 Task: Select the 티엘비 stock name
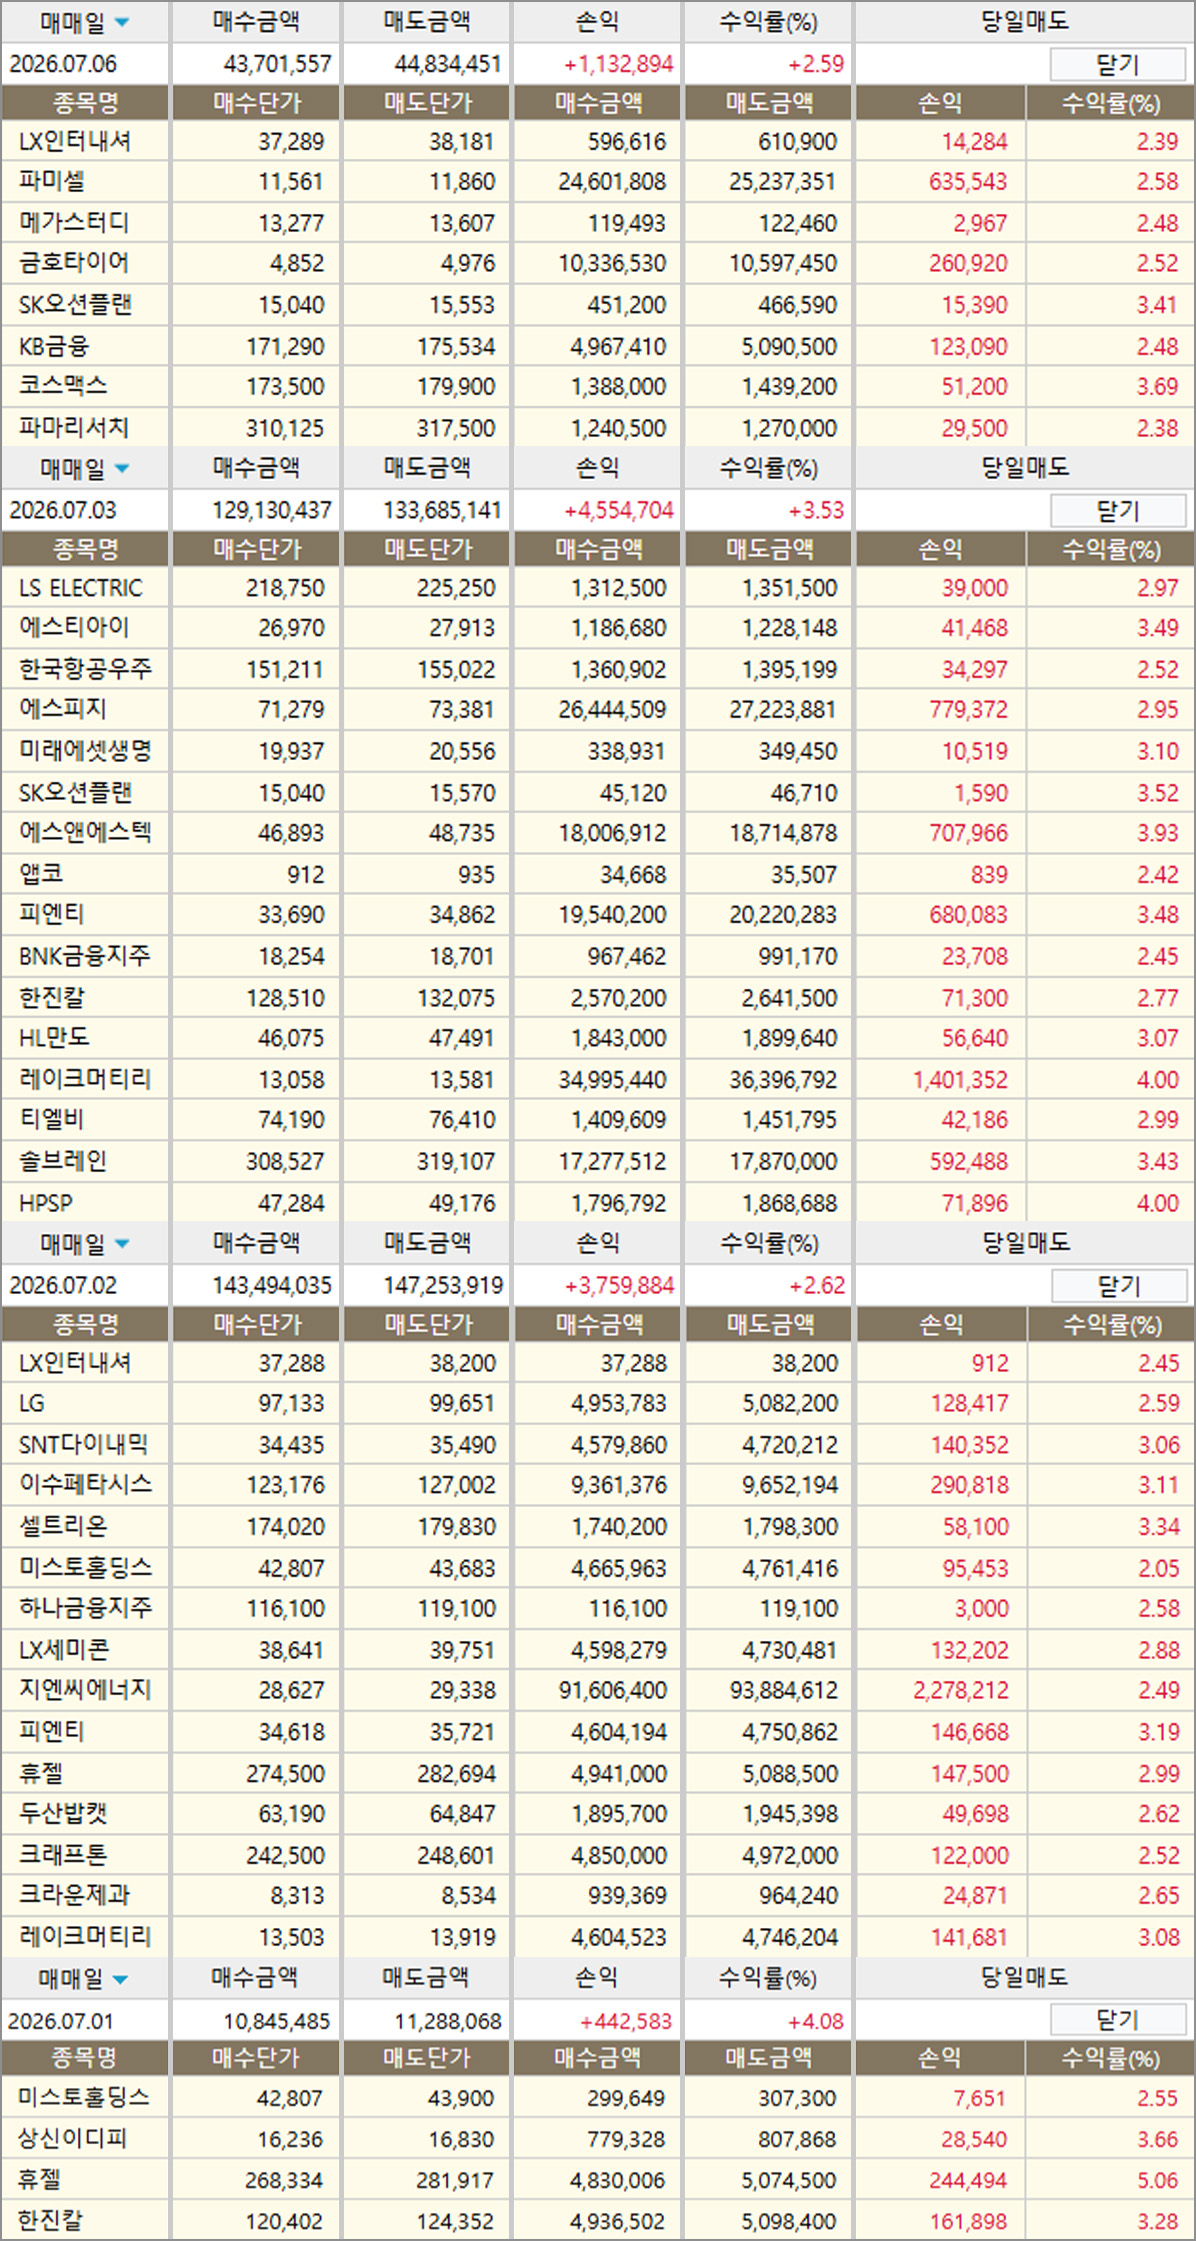[52, 1120]
